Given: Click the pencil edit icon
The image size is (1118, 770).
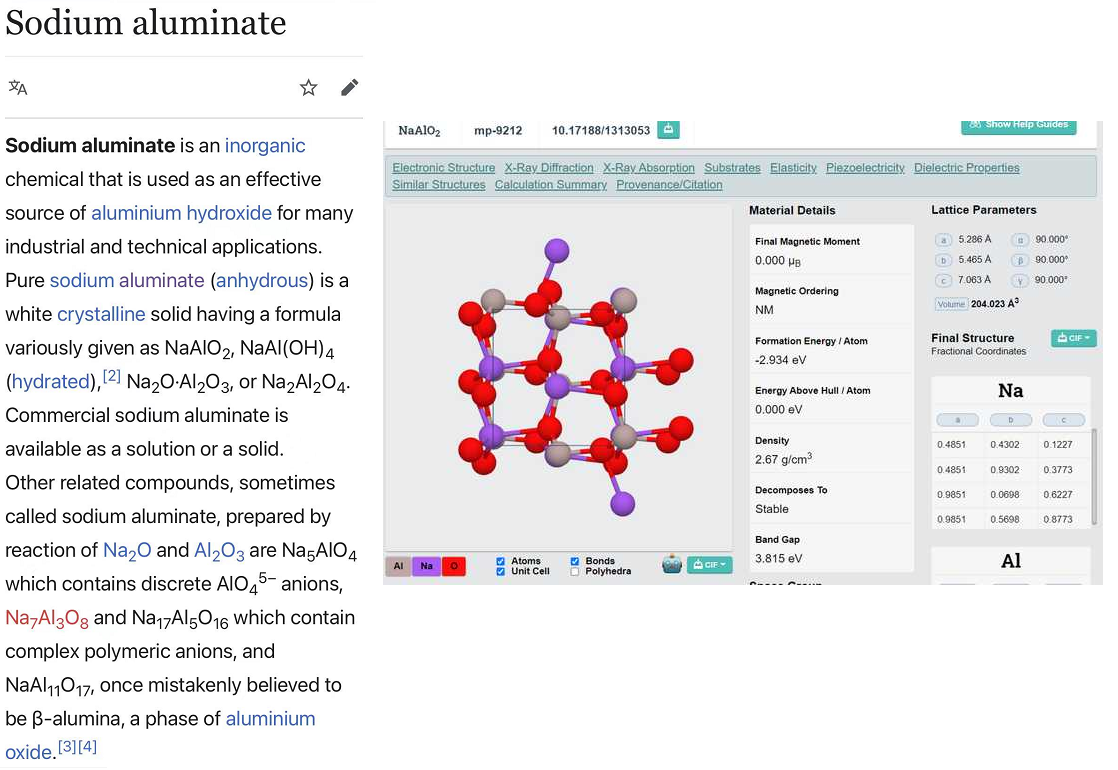Looking at the screenshot, I should (349, 88).
